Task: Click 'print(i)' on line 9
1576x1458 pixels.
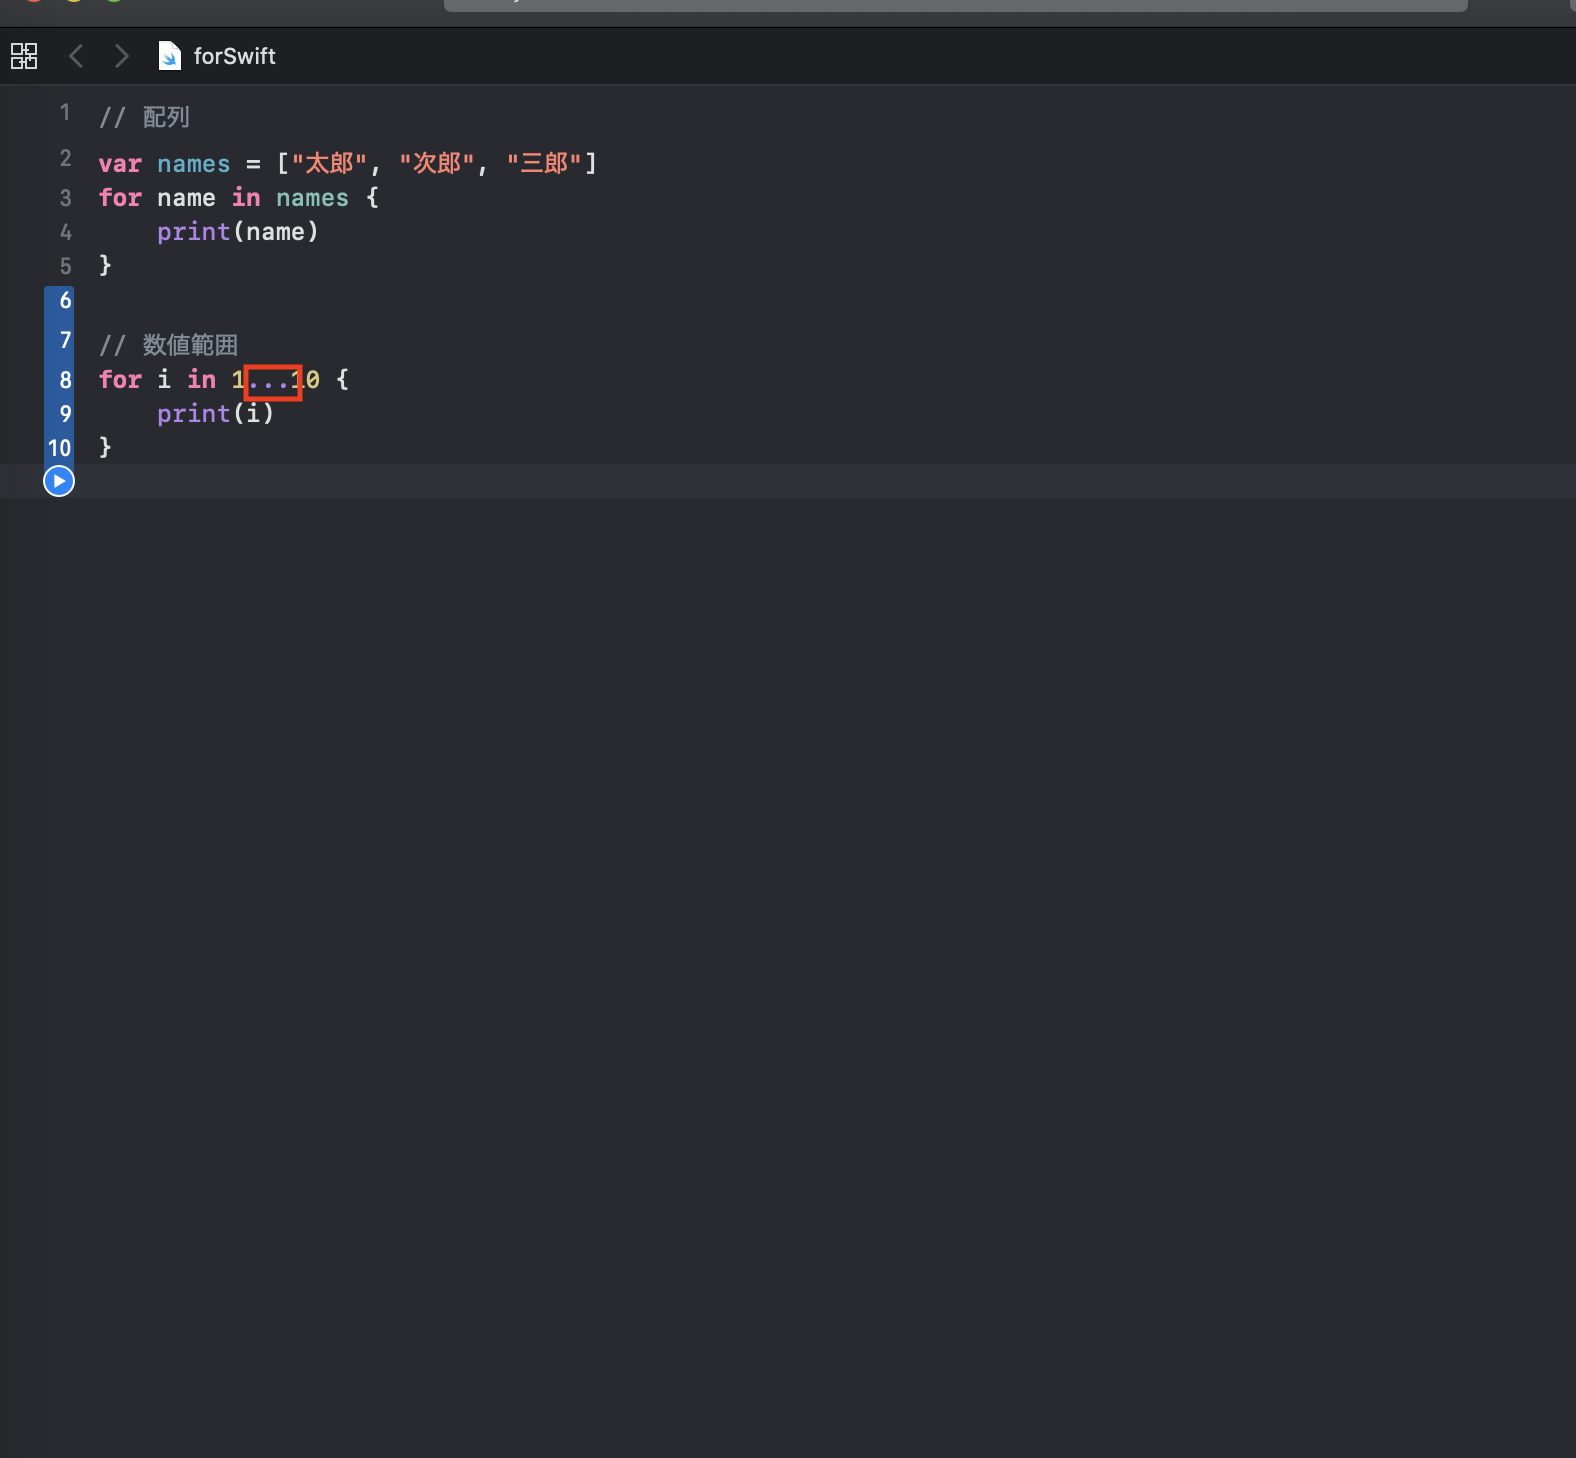Action: click(215, 414)
